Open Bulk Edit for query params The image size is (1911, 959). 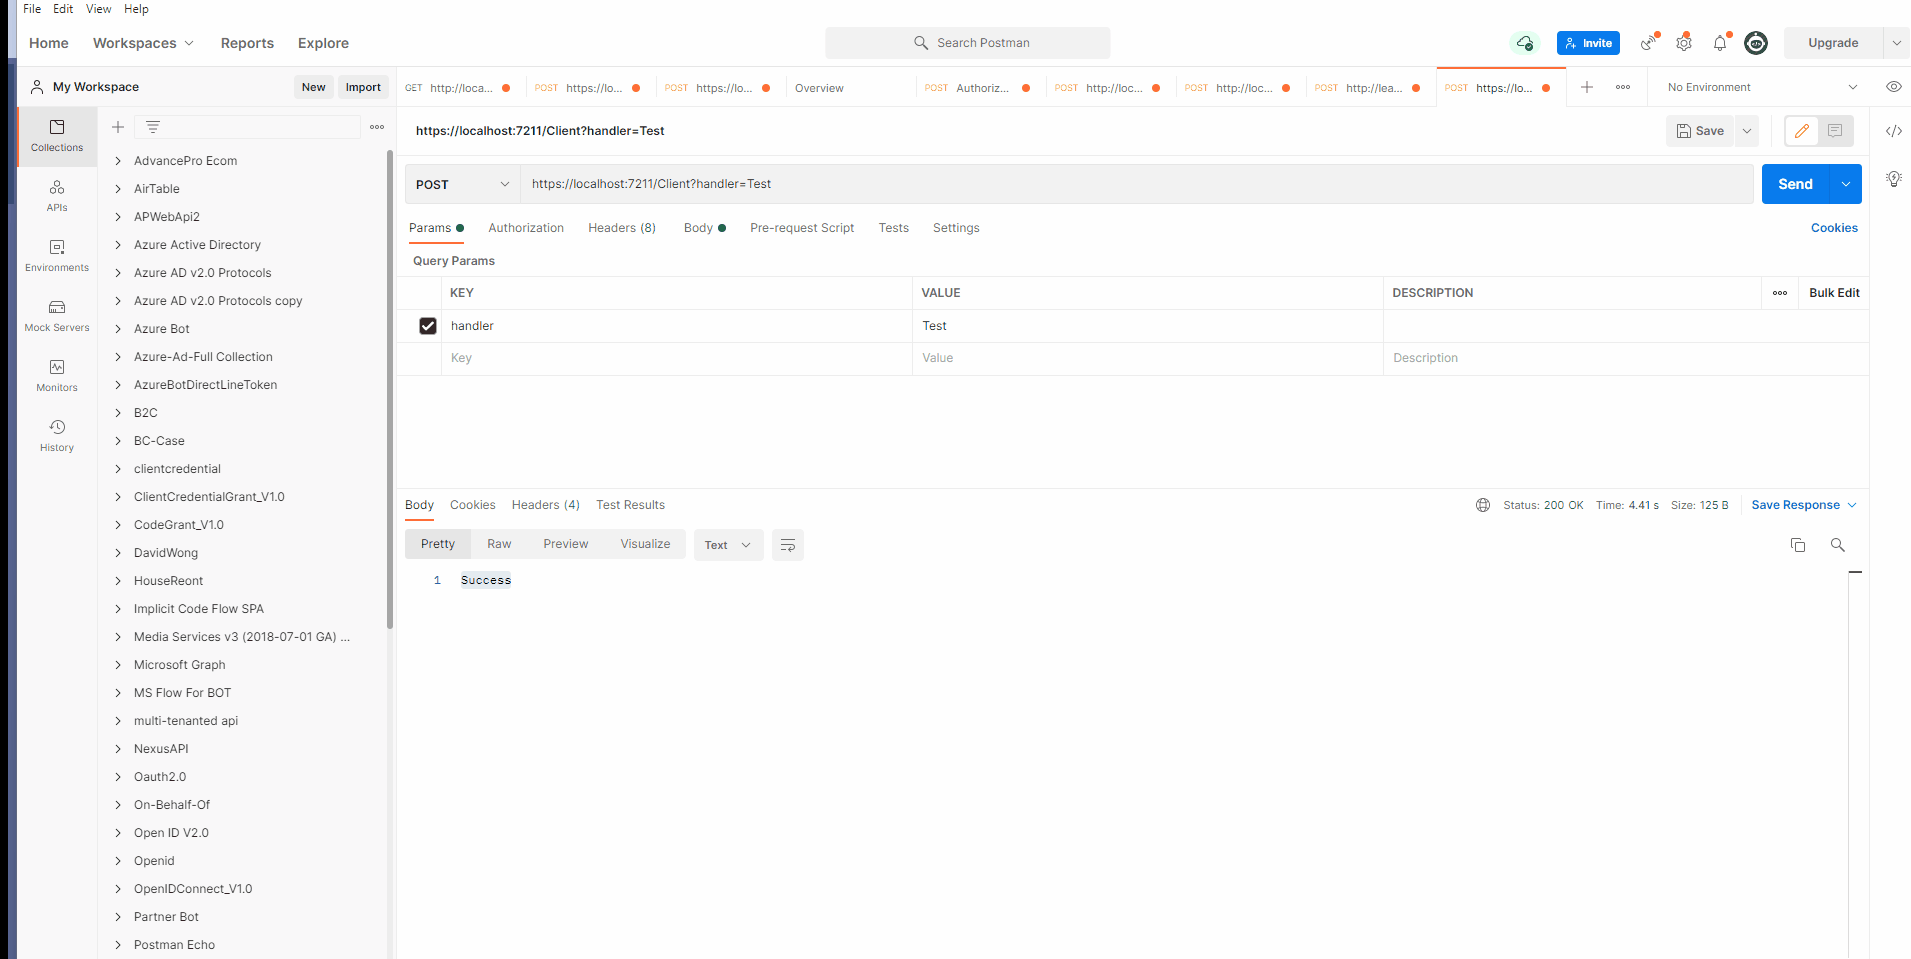tap(1833, 293)
